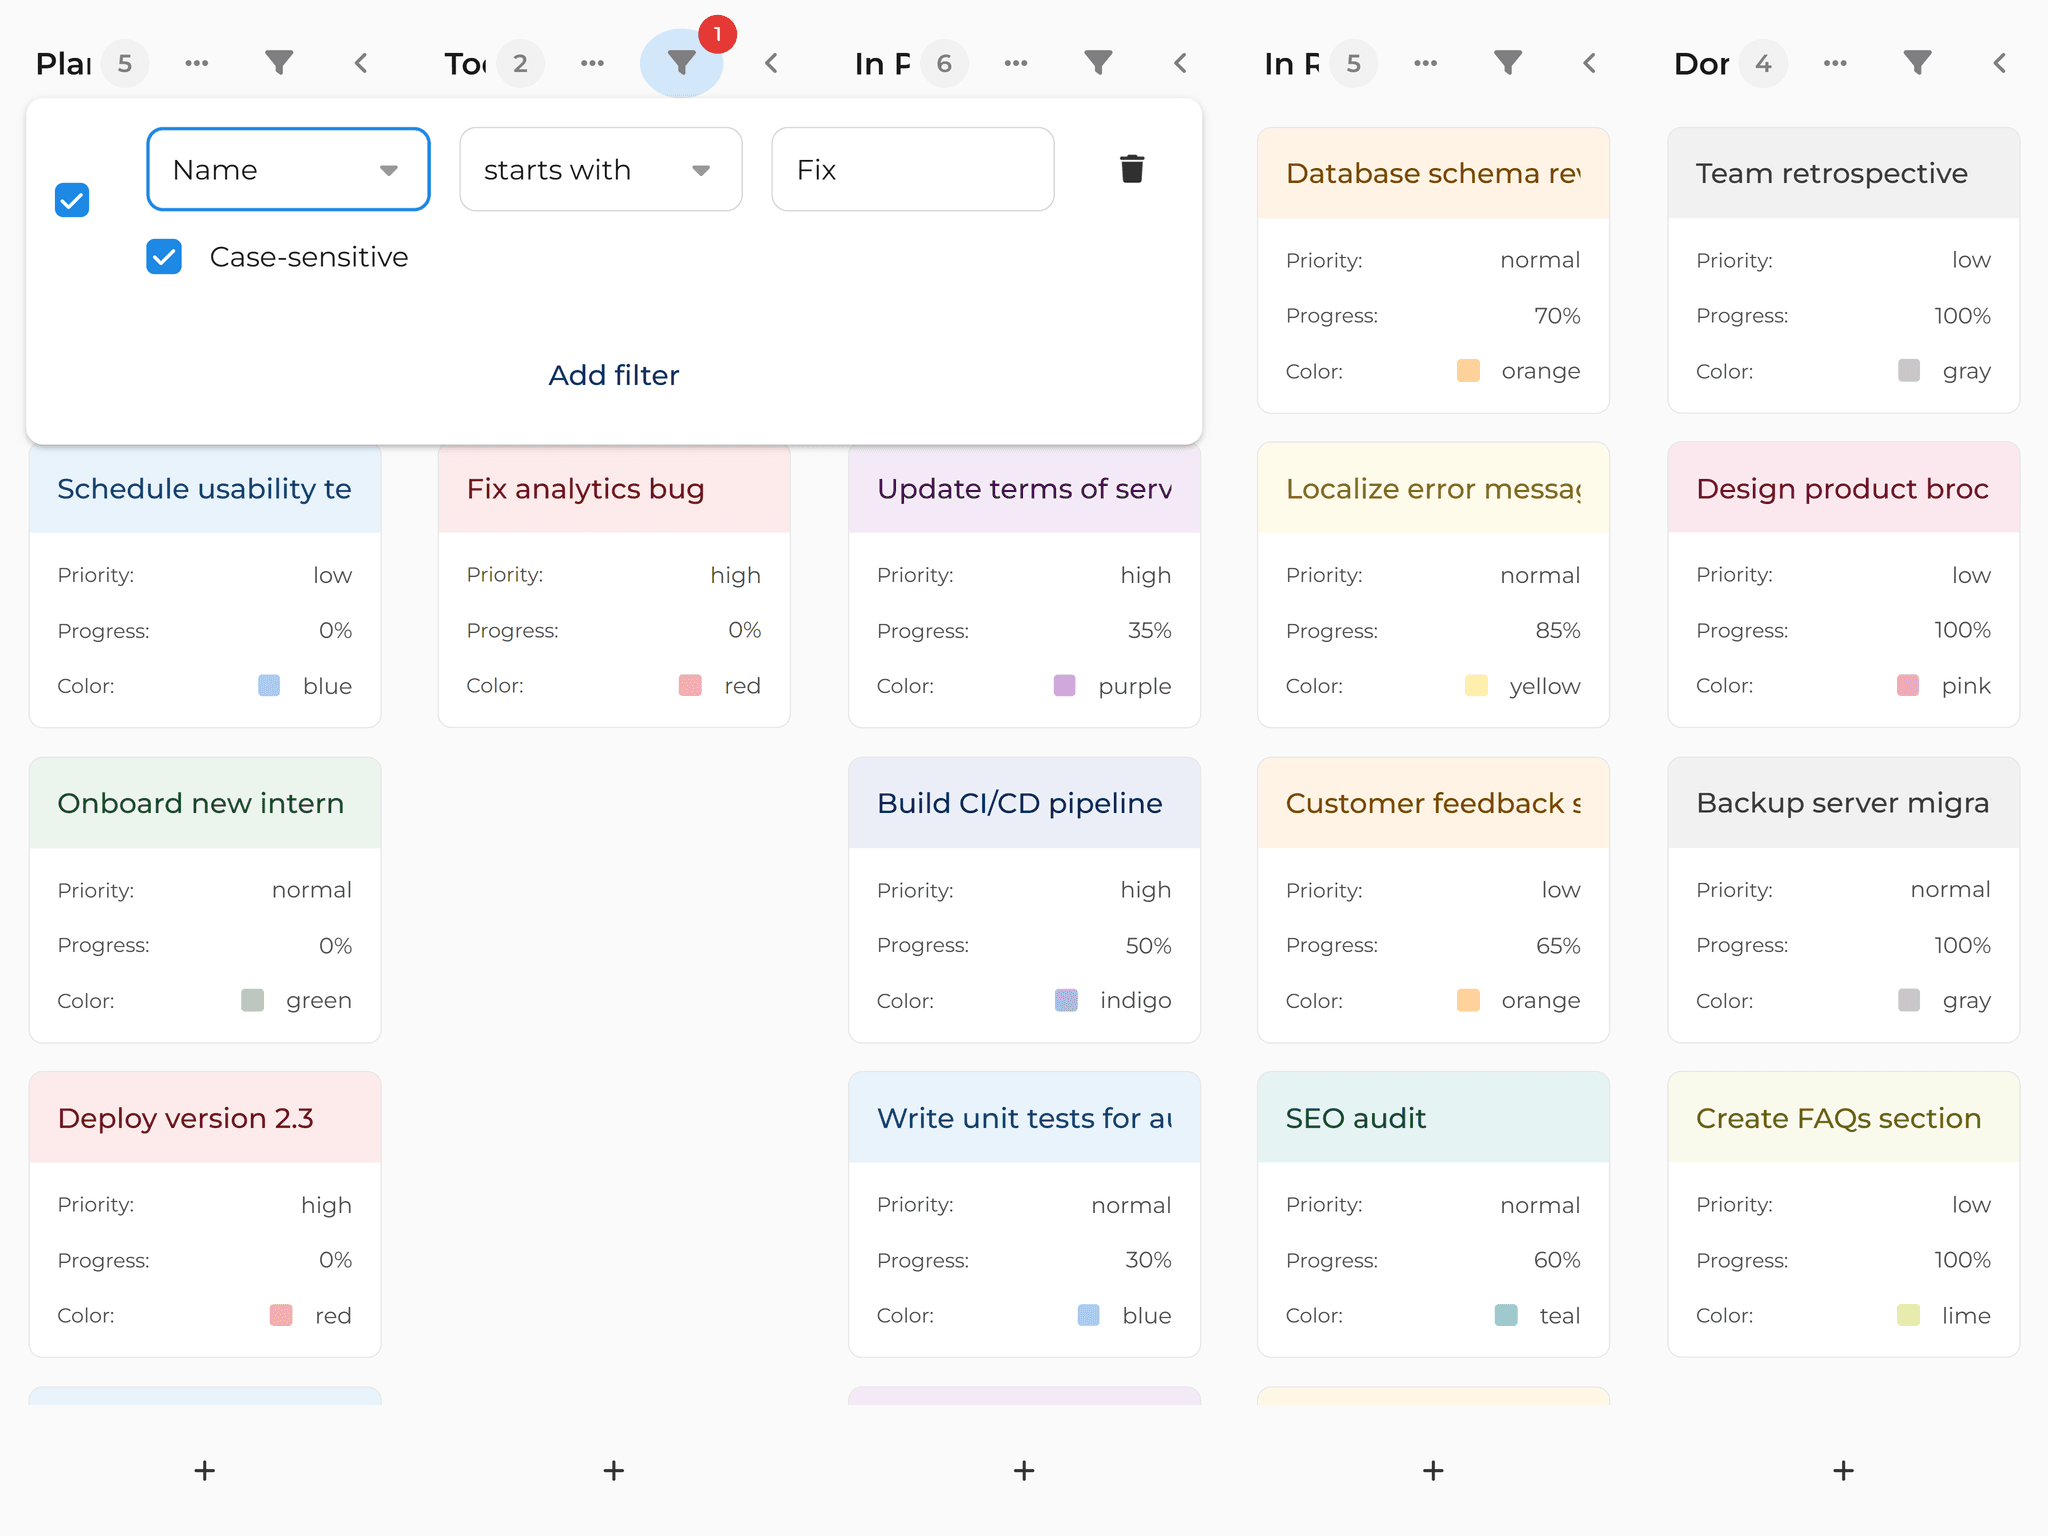Add a card below Write unit tests
The image size is (2048, 1536).
(1024, 1470)
